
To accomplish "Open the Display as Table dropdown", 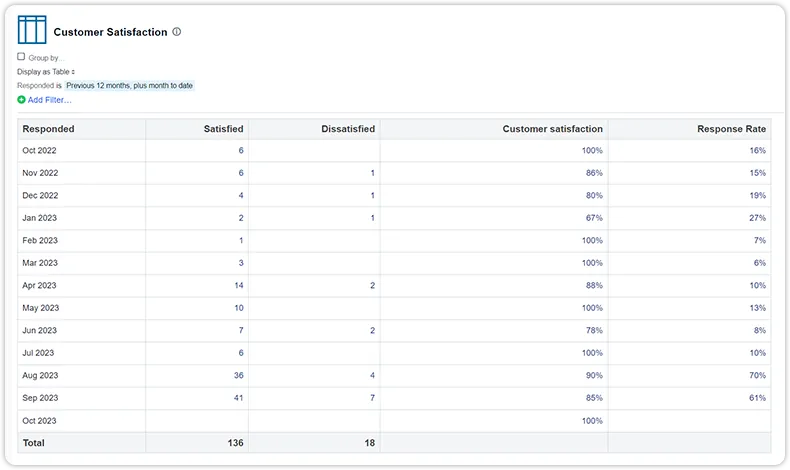I will click(x=46, y=72).
